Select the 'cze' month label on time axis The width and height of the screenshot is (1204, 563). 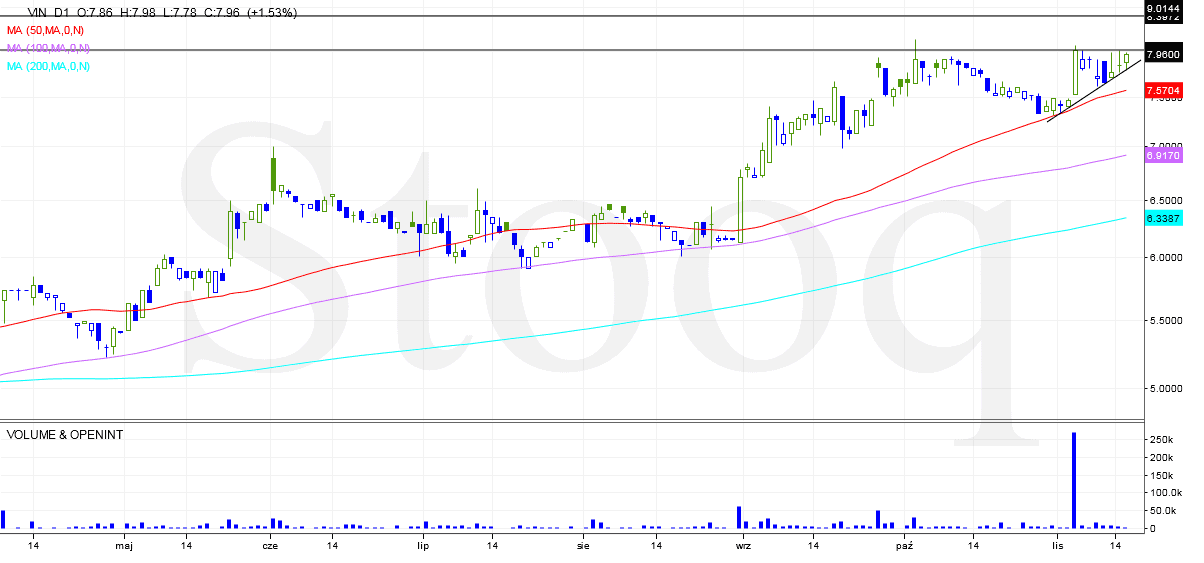tap(270, 546)
